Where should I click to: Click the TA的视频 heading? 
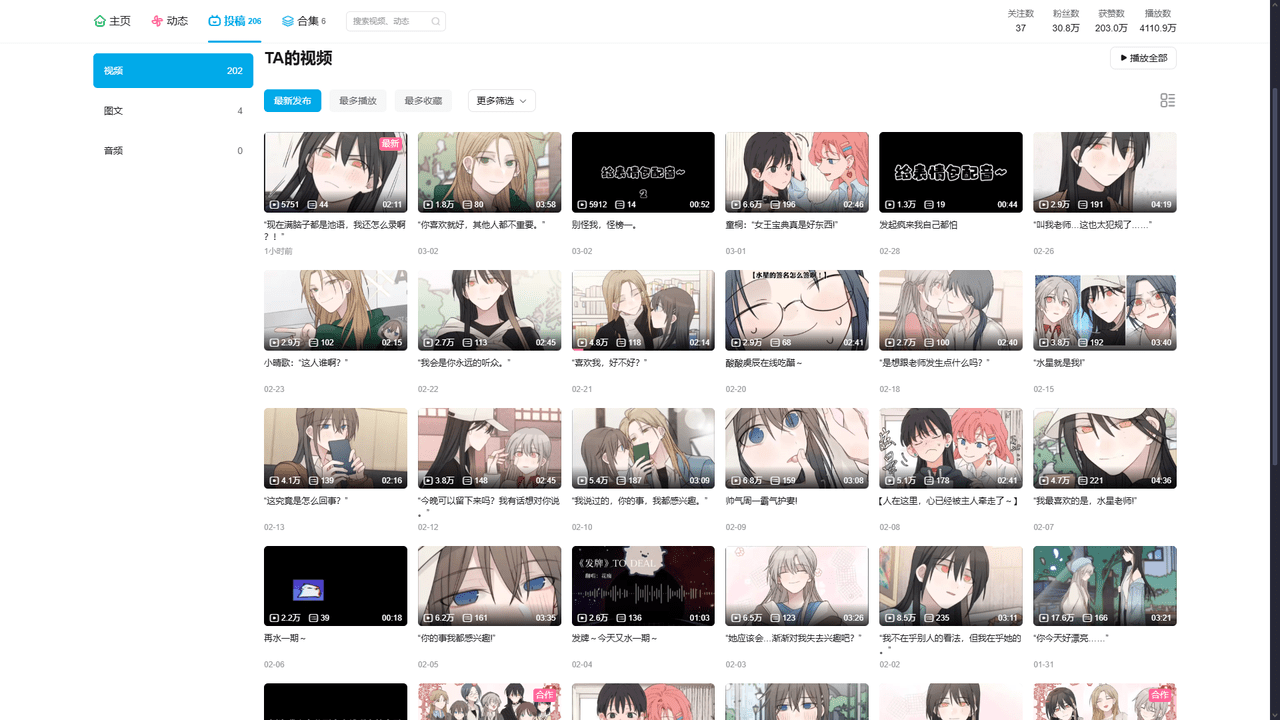click(x=298, y=58)
